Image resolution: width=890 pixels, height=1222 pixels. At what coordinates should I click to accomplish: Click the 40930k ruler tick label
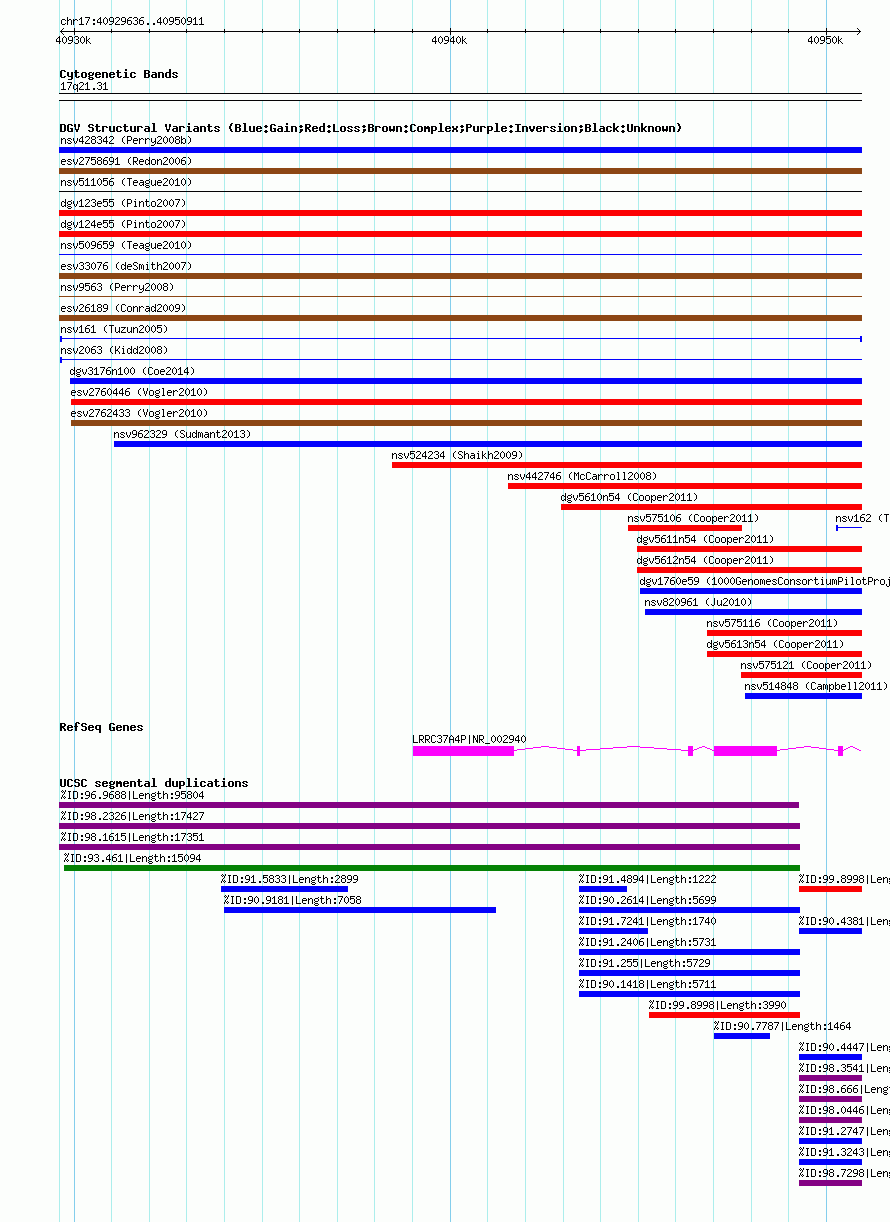coord(73,41)
